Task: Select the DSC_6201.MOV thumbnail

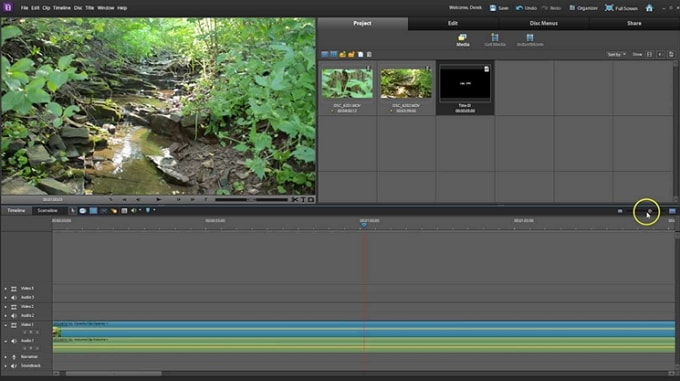Action: (347, 84)
